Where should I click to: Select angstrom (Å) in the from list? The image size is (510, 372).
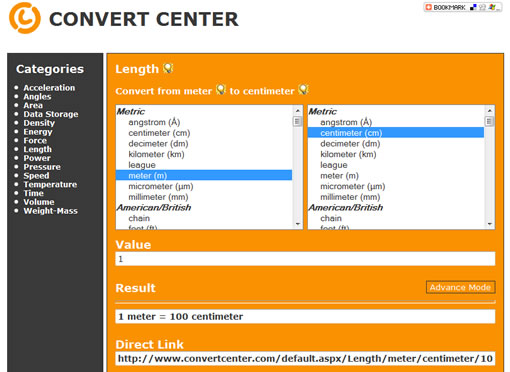coord(204,122)
